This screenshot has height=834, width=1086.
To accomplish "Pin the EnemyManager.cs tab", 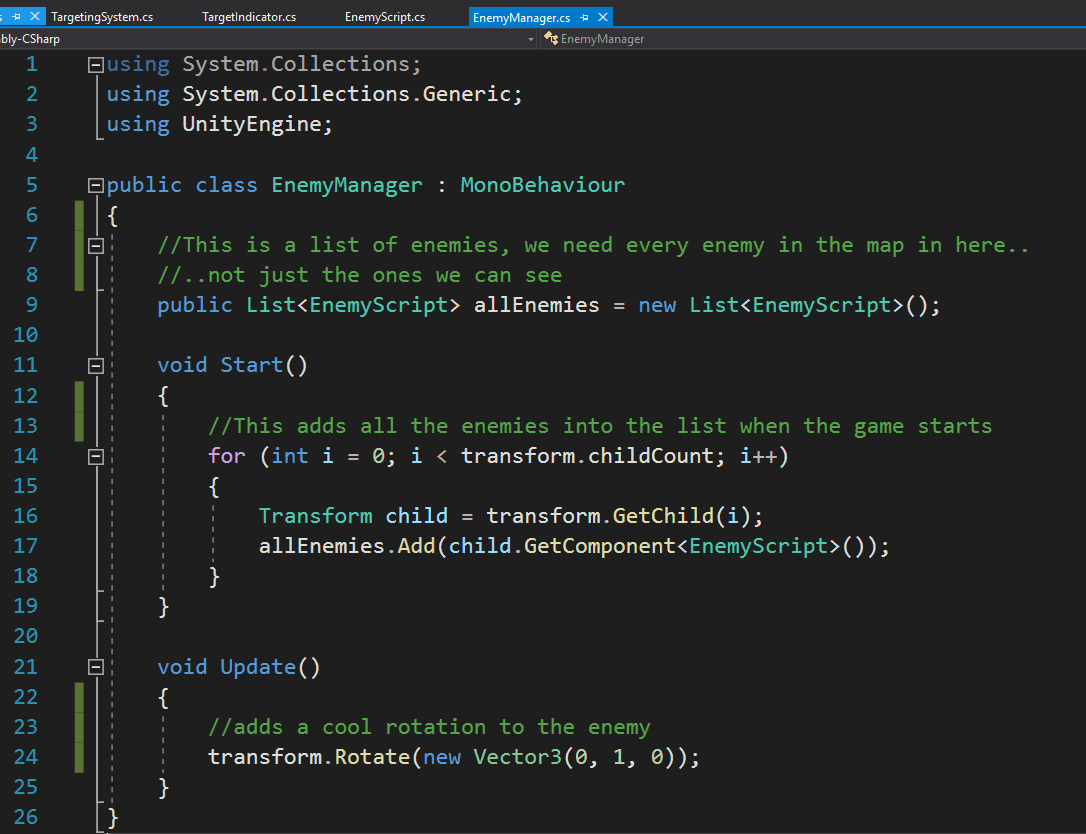I will (x=584, y=18).
